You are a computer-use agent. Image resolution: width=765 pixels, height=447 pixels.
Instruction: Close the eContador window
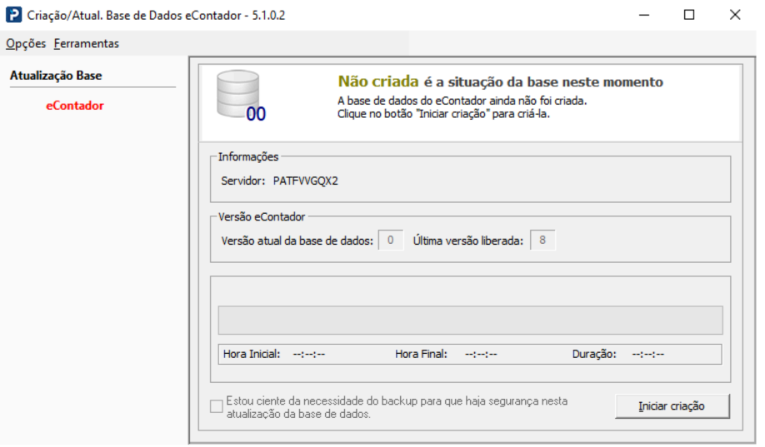(x=735, y=15)
